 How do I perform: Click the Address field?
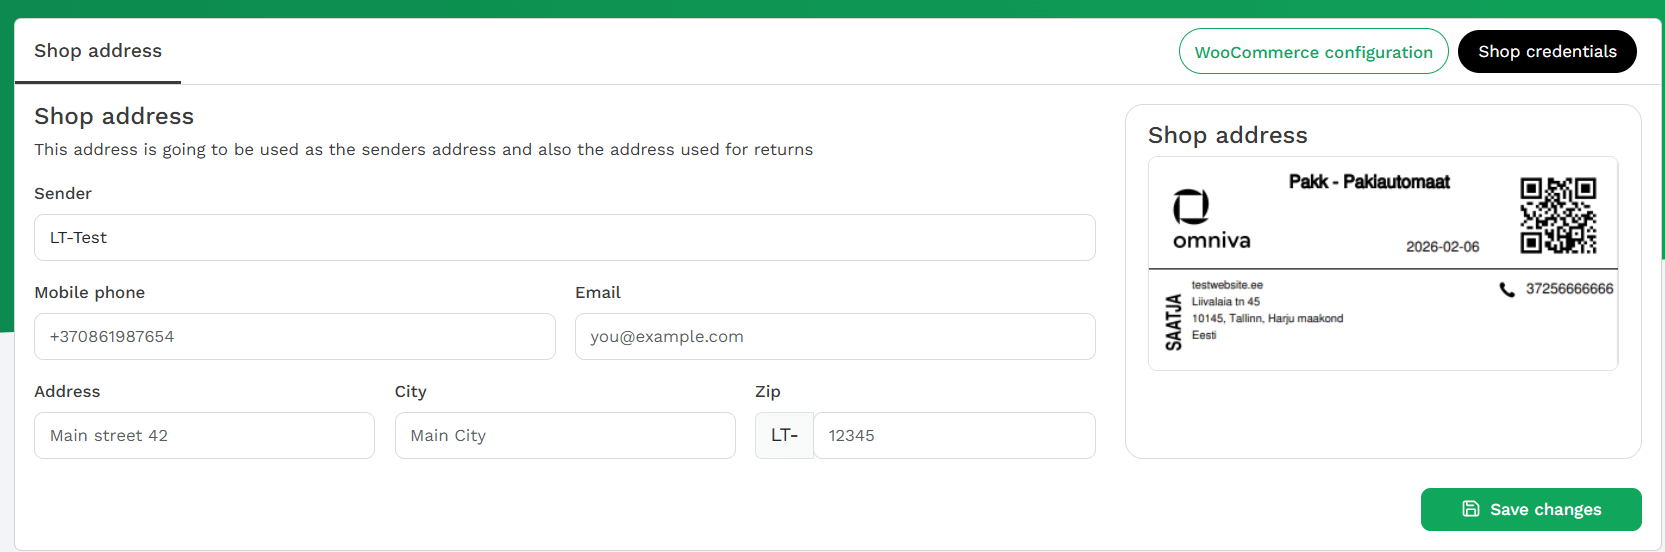[x=204, y=436]
